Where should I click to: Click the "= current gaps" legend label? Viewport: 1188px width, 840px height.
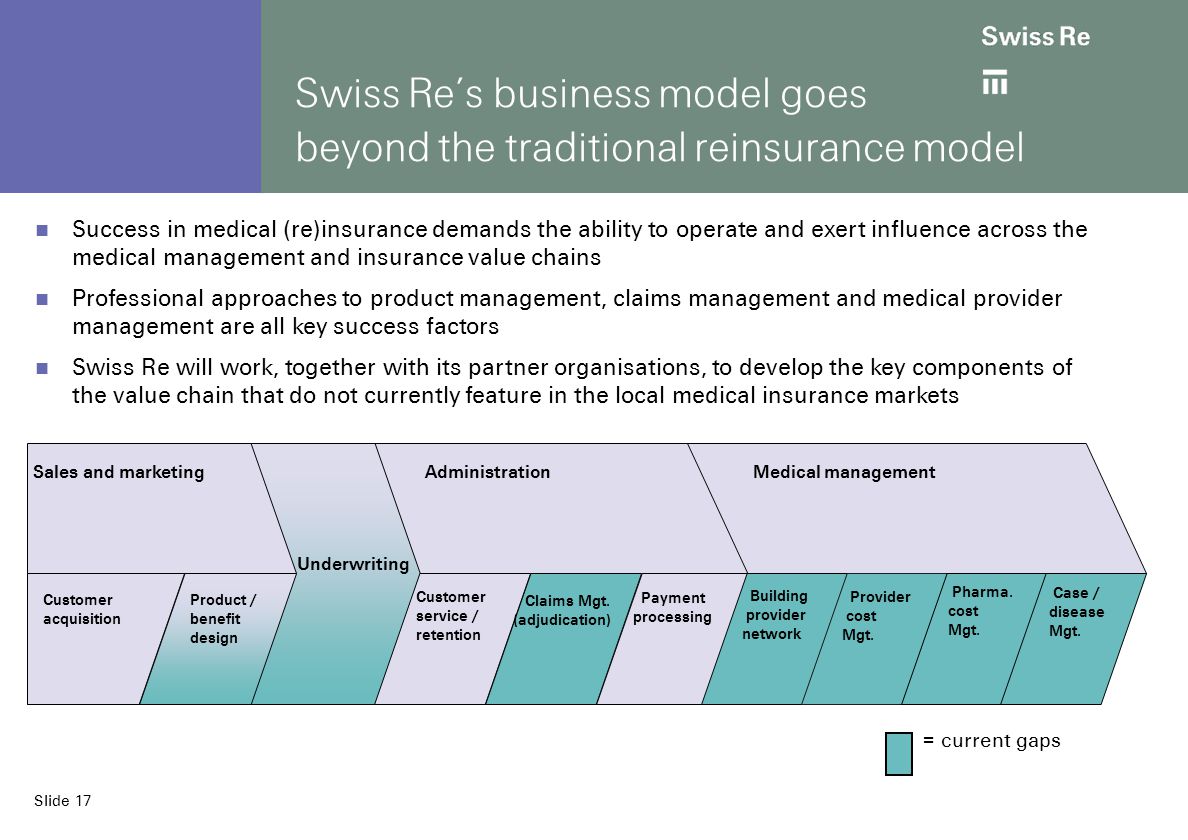992,741
